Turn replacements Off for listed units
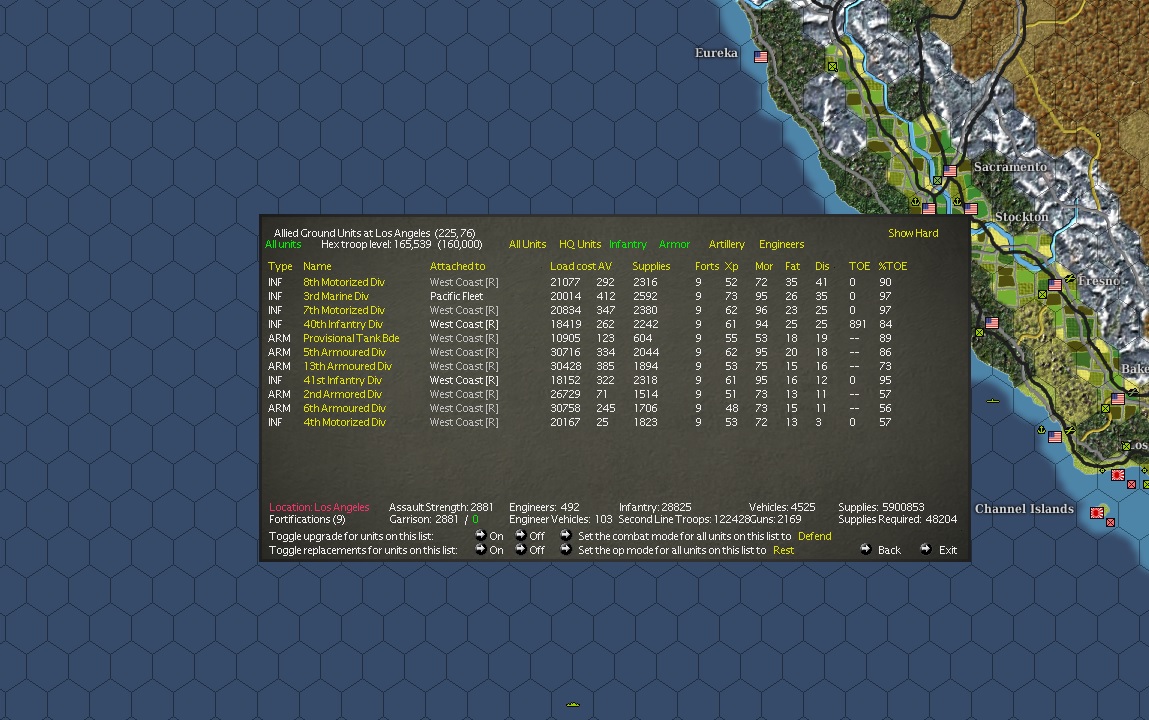This screenshot has height=720, width=1149. (x=529, y=549)
